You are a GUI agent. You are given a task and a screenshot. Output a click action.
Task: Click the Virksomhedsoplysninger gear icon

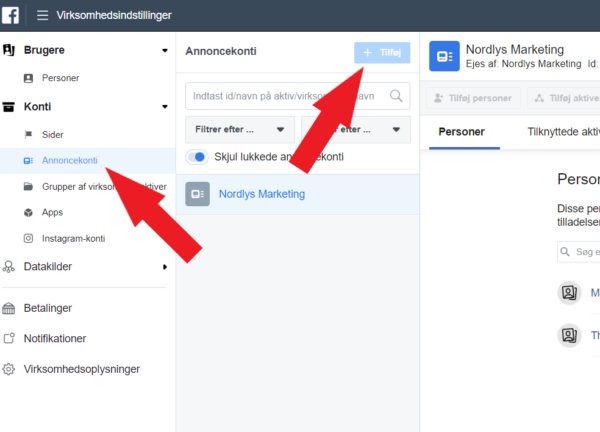[x=8, y=369]
